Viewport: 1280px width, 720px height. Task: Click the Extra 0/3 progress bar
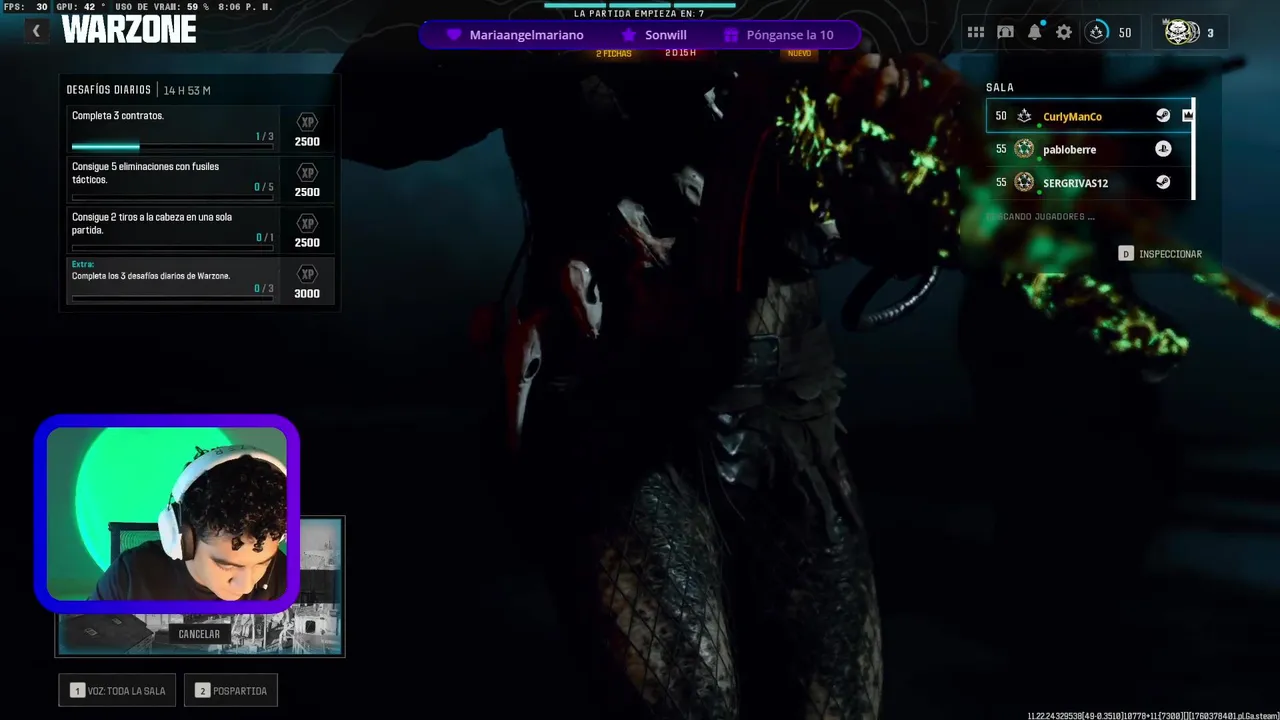[172, 298]
